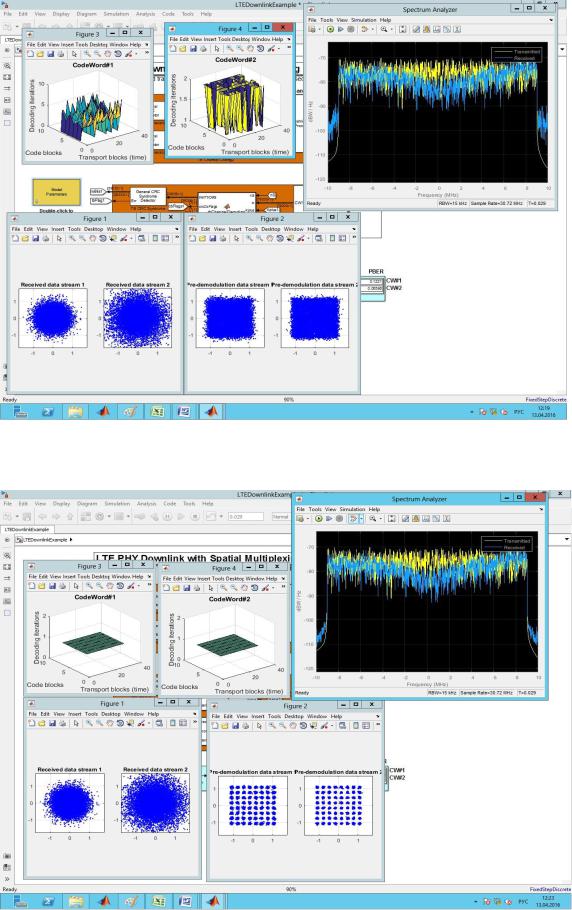Image resolution: width=572 pixels, height=910 pixels.
Task: Click FixedStepDiscrete solver link (12:23 screenshot)
Action: (x=550, y=889)
